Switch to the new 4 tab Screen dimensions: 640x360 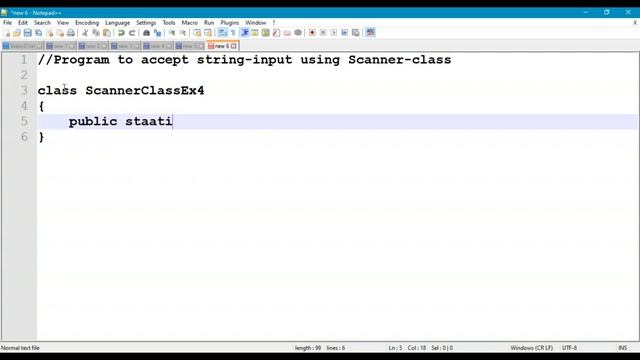coord(158,46)
